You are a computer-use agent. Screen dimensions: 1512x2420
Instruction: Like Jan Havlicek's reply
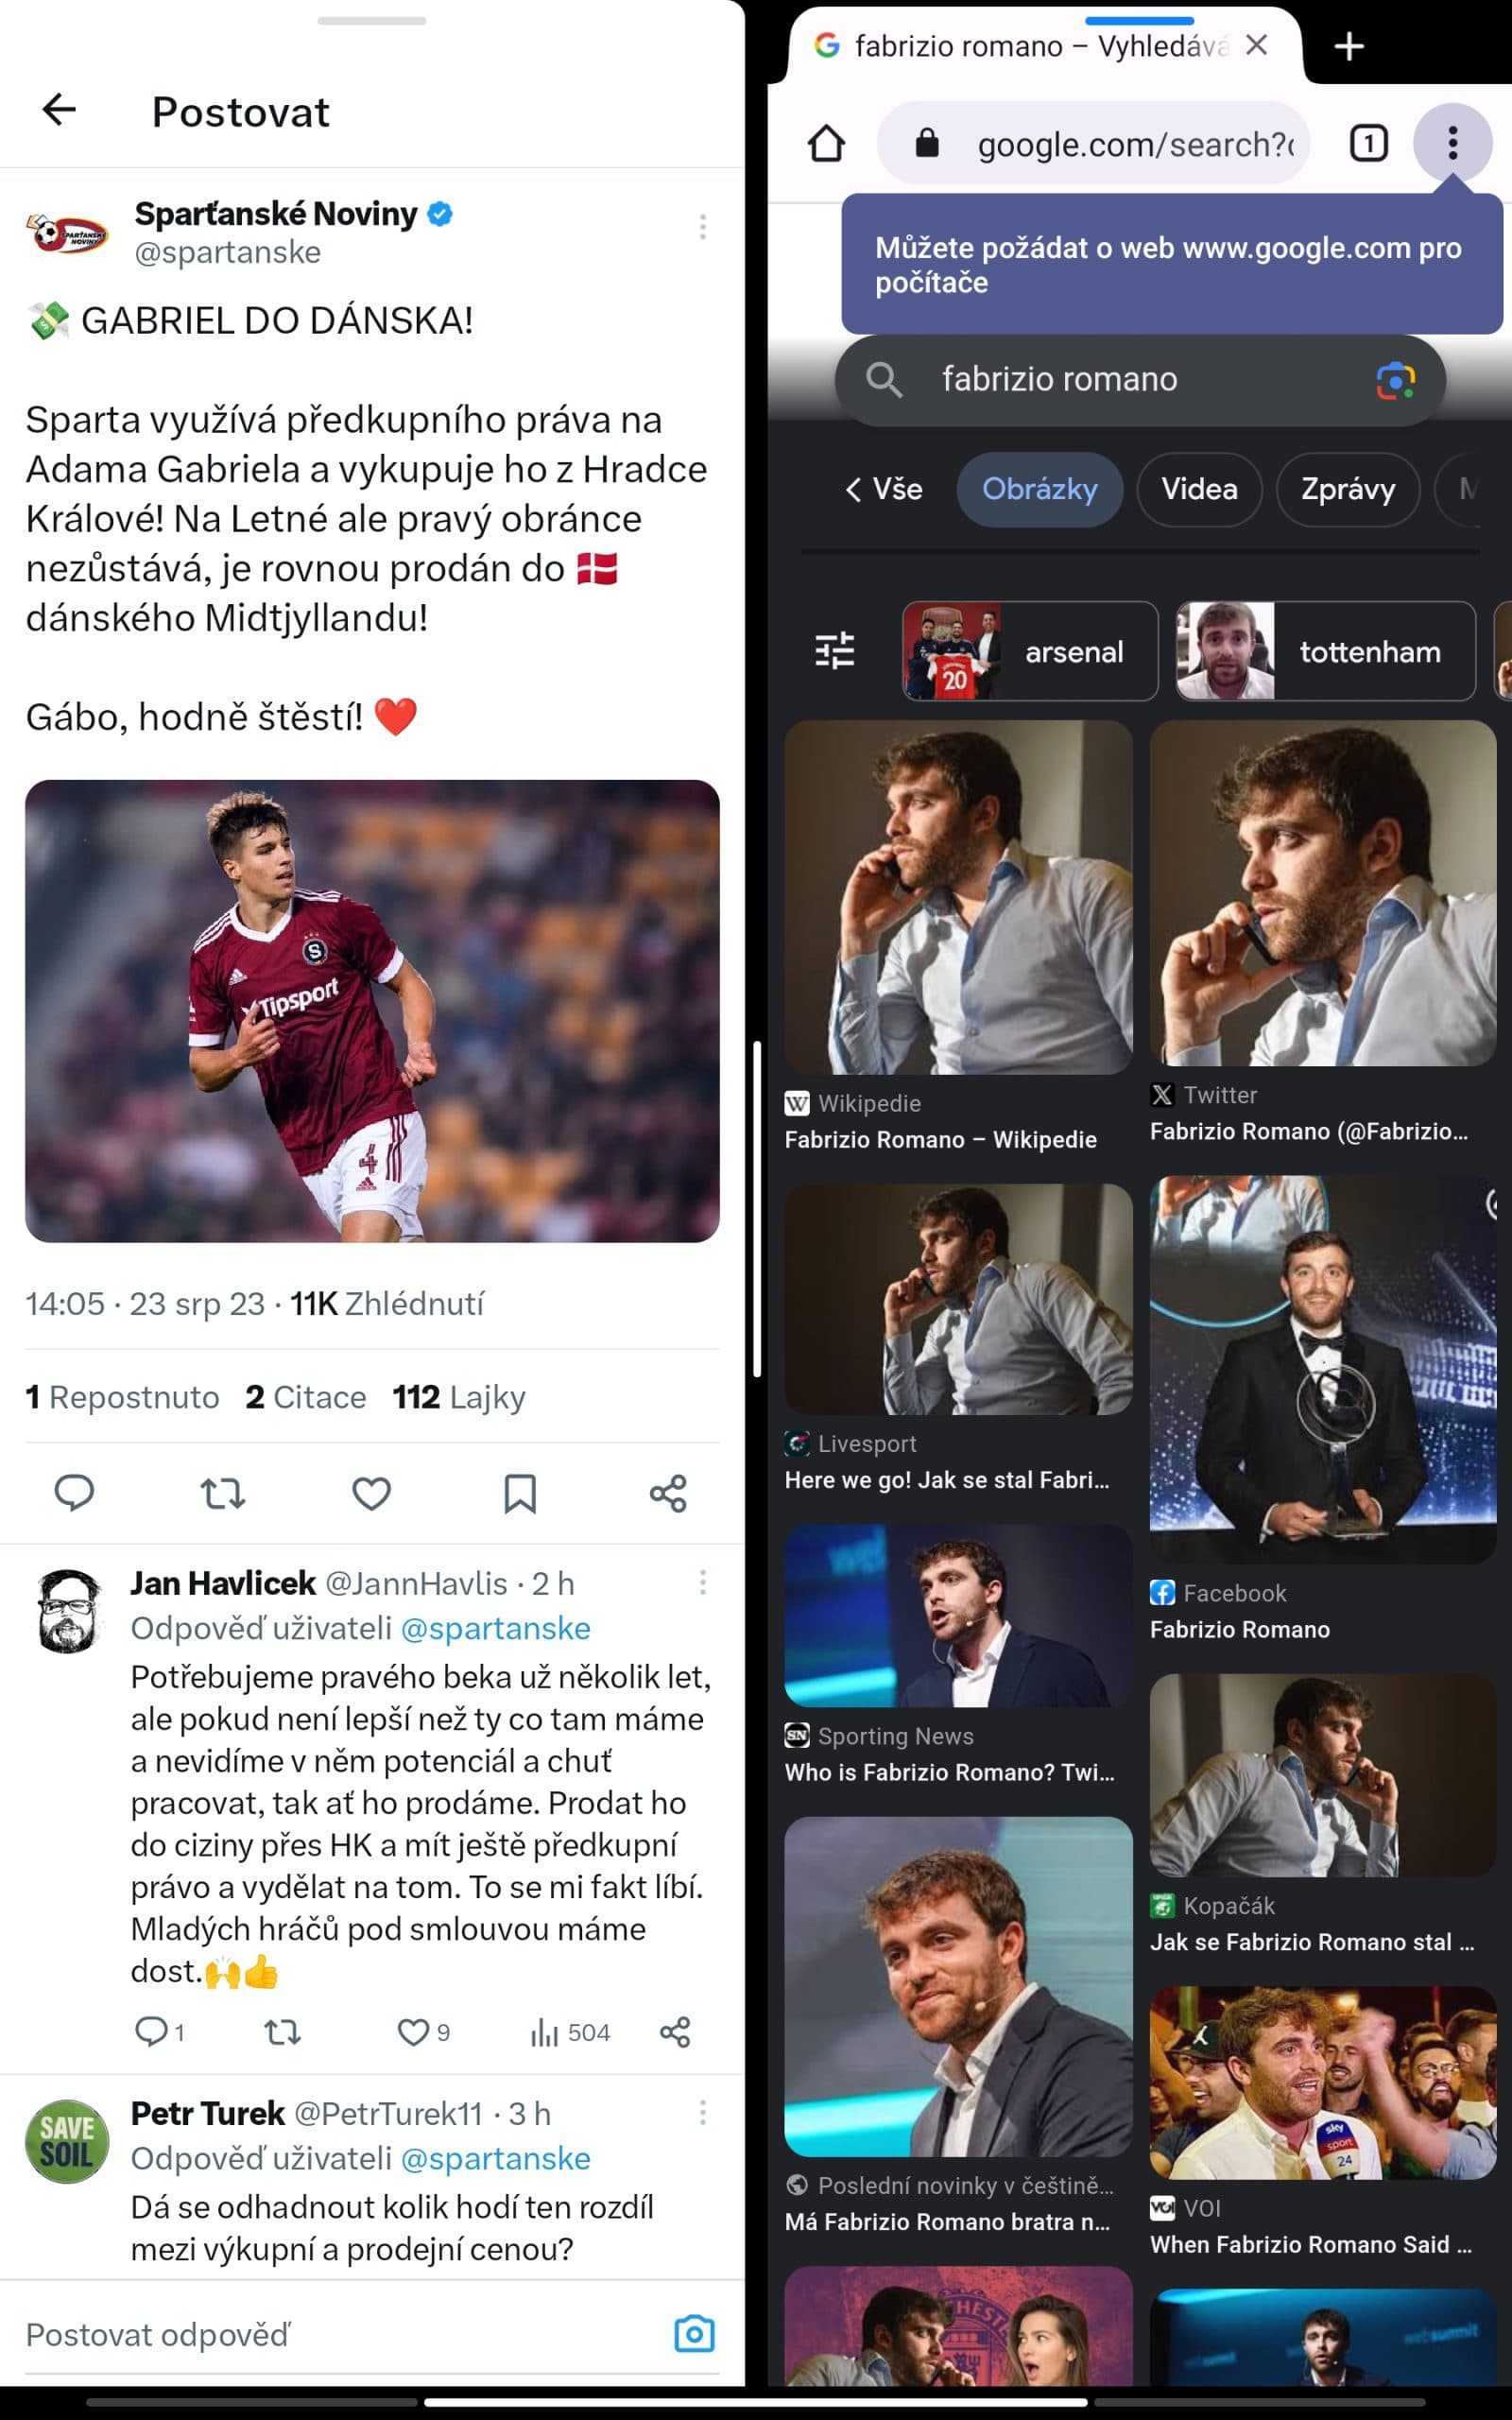(x=413, y=2032)
